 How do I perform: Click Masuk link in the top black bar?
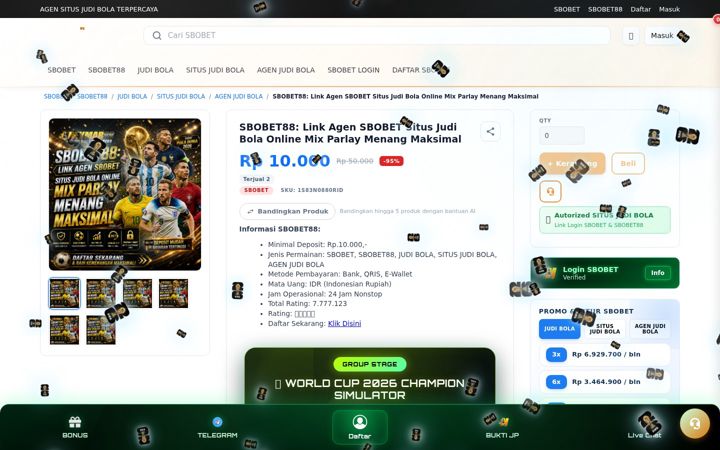click(669, 9)
